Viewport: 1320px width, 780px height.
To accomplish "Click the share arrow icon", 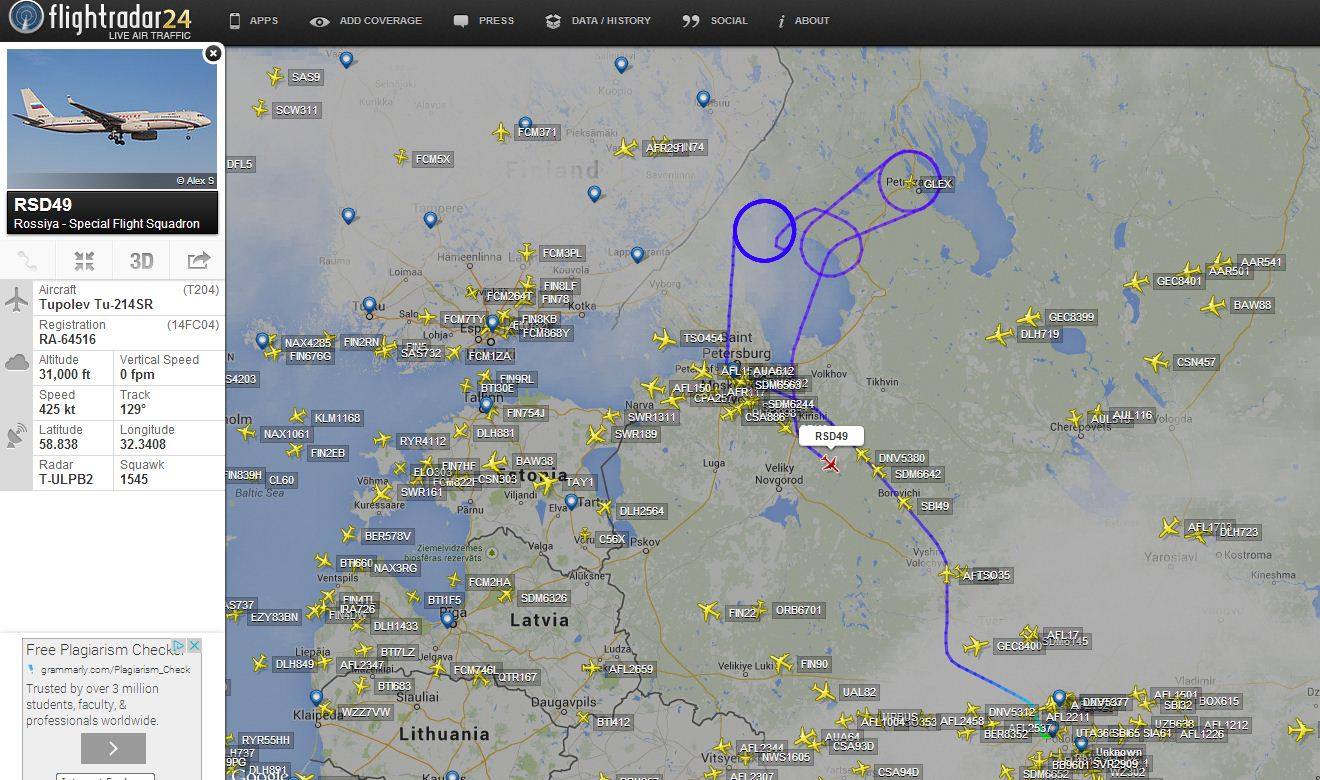I will pyautogui.click(x=198, y=261).
